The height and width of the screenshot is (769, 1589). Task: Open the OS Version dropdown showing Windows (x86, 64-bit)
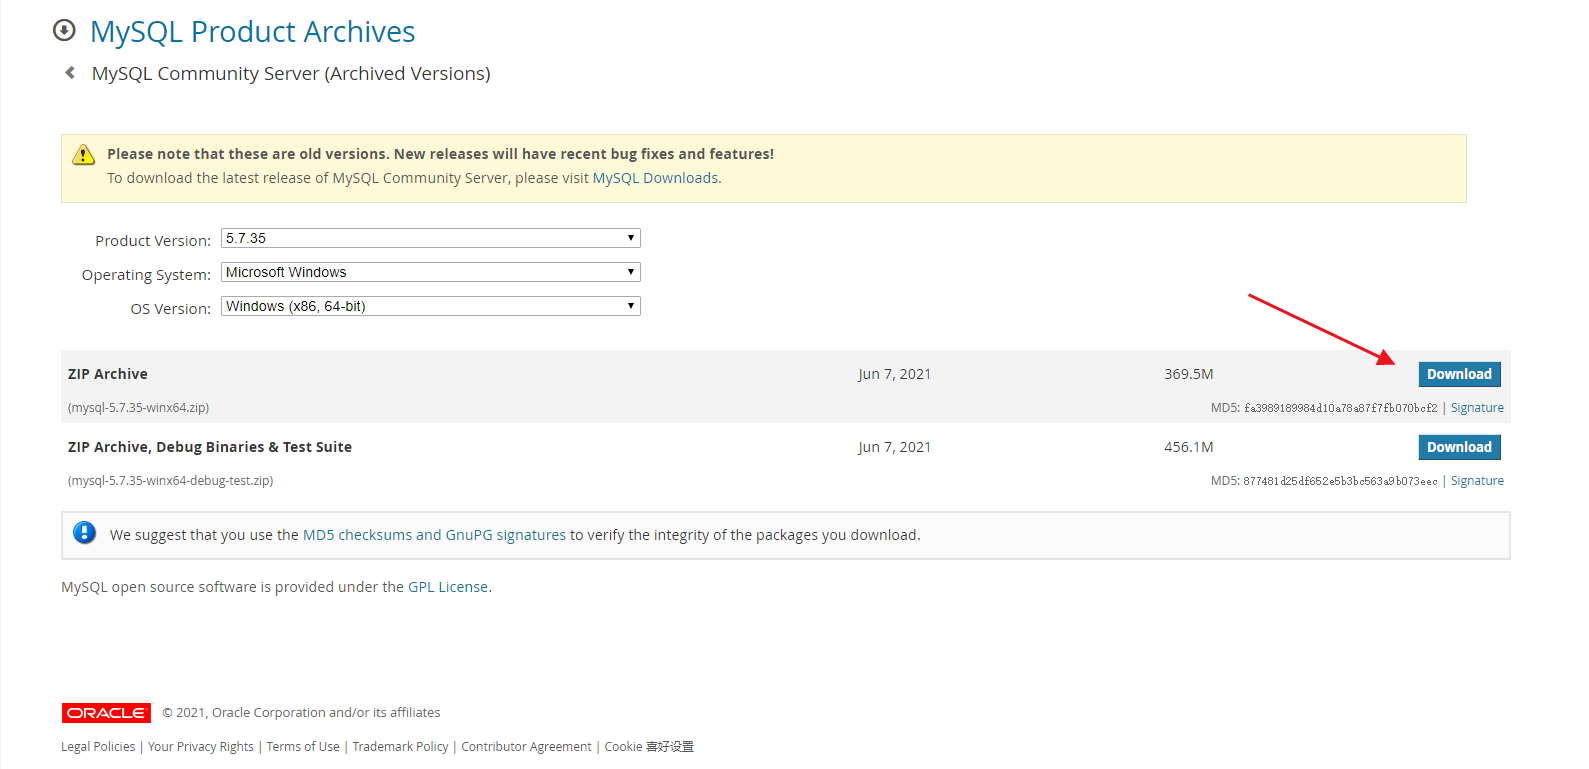pyautogui.click(x=431, y=306)
